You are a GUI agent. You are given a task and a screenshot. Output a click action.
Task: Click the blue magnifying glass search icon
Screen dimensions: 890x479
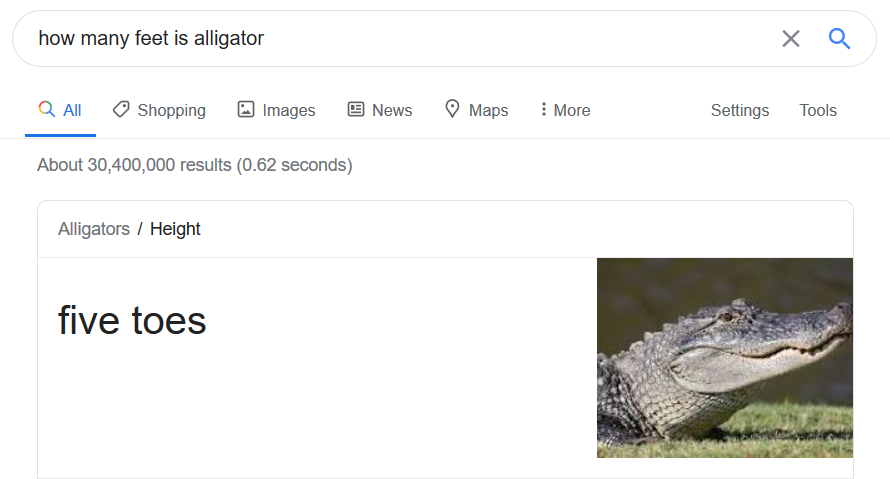839,39
